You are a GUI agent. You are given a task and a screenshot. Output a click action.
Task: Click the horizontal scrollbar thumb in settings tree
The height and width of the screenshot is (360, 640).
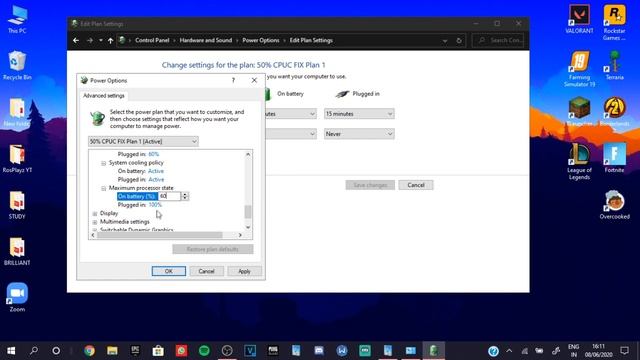coord(160,235)
